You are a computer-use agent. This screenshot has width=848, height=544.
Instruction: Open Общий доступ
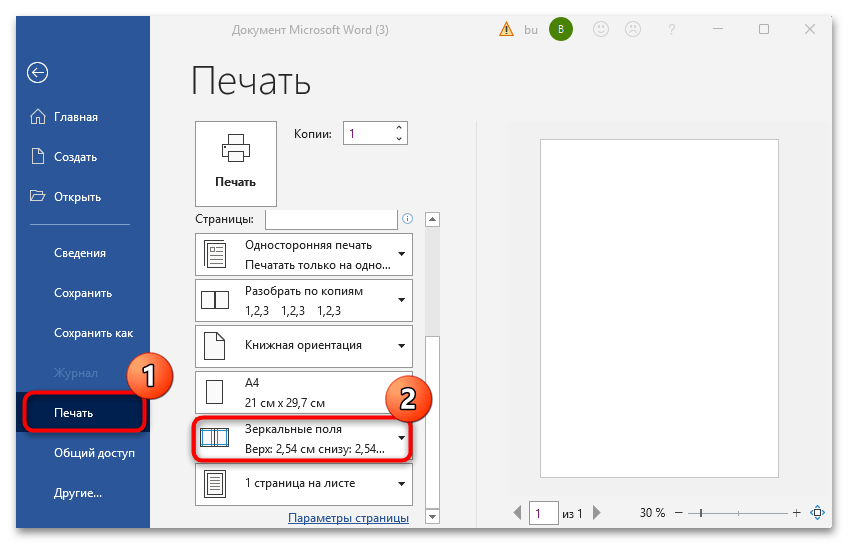[x=94, y=453]
